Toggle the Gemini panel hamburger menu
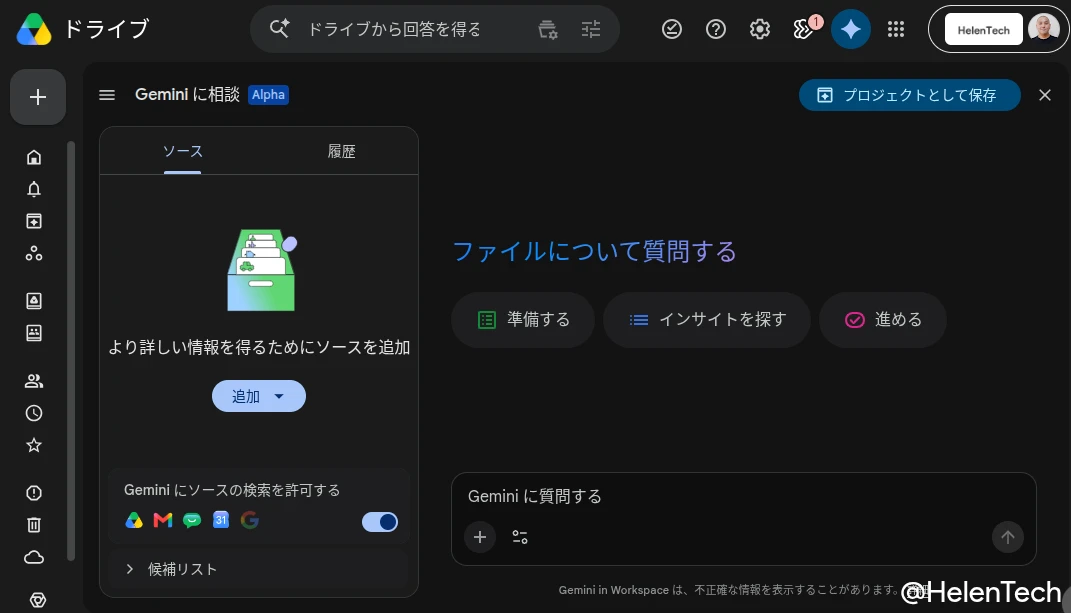Screen dimensions: 1071x613 coord(107,95)
